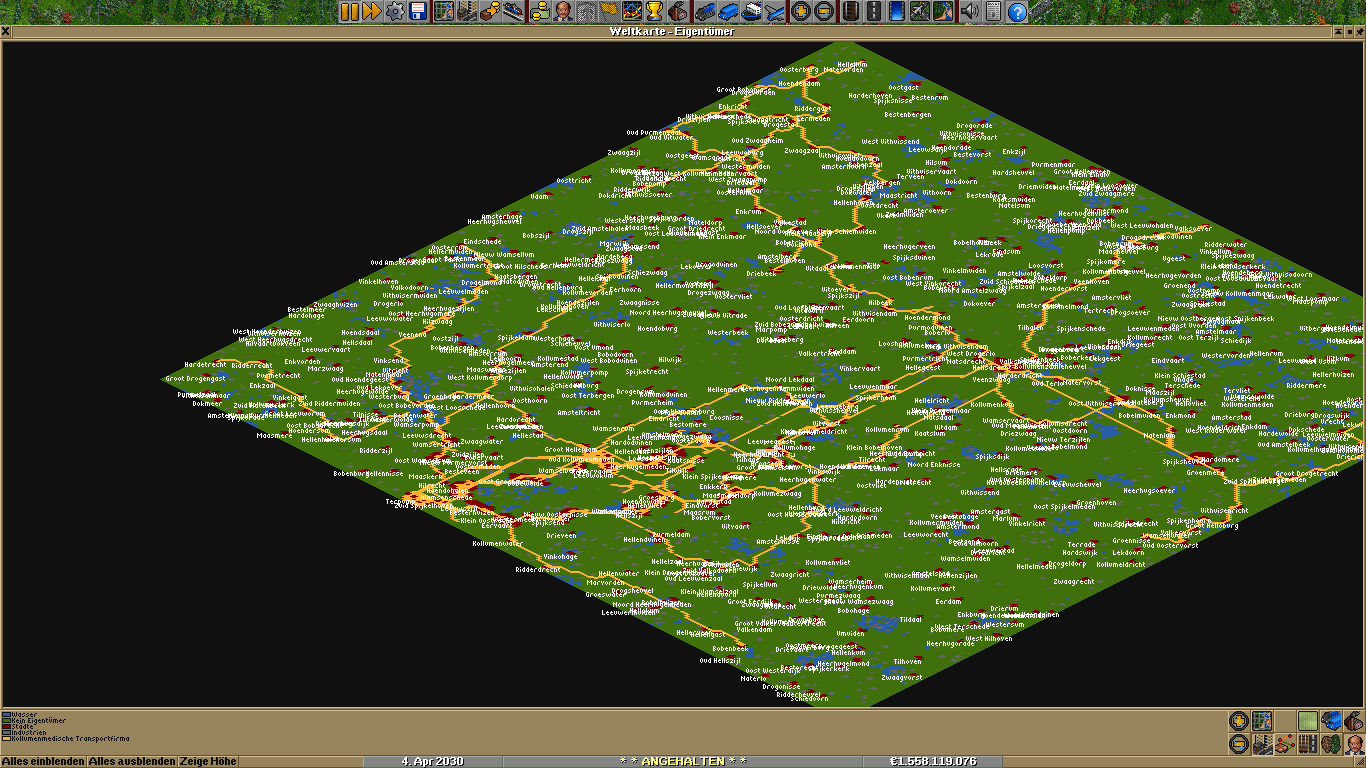The height and width of the screenshot is (768, 1366).
Task: Toggle the 'Zeige Höhe' button
Action: point(208,761)
